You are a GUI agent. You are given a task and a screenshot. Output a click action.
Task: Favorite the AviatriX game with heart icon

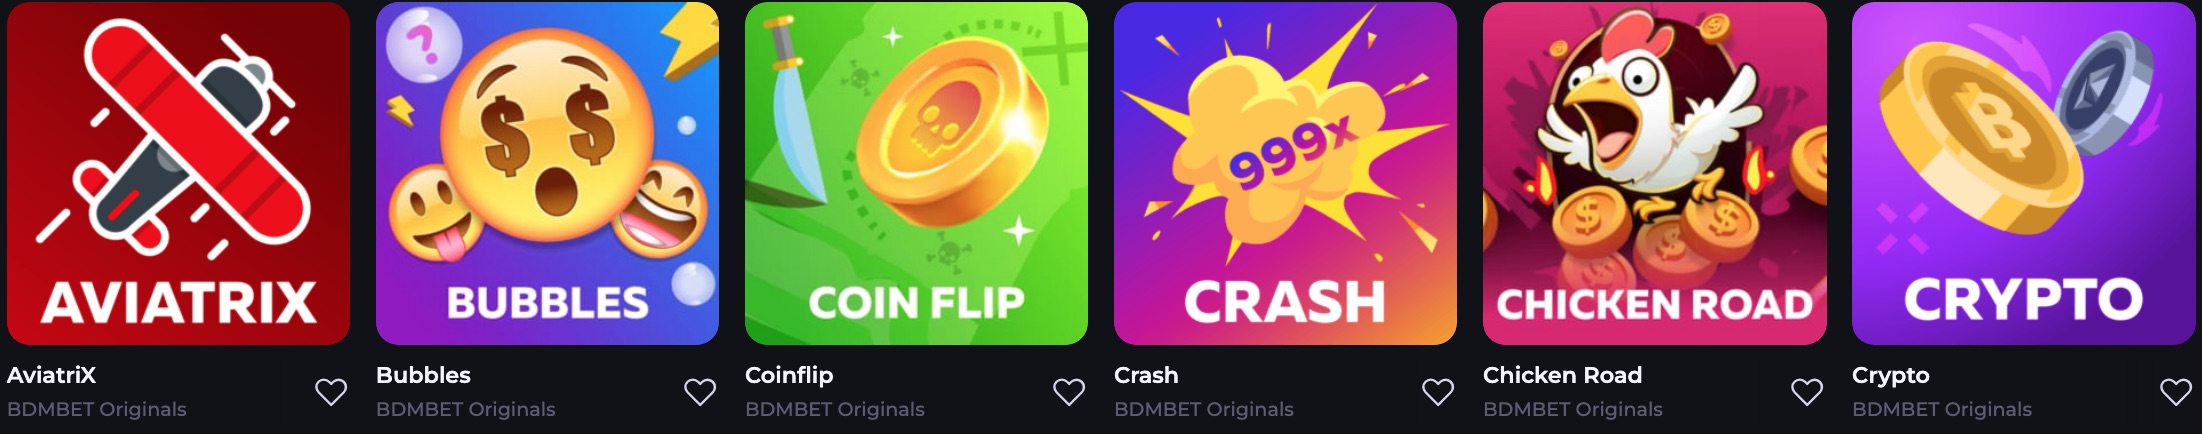[x=331, y=392]
